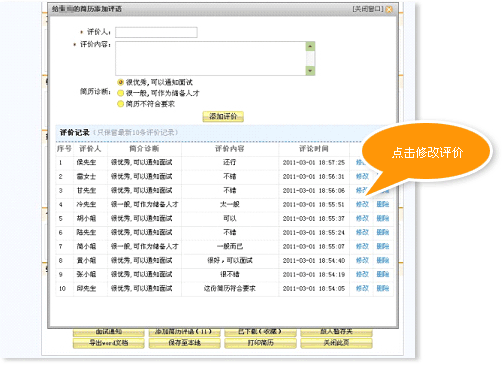Click the orange X close-window icon
Viewport: 502px width, 365px height.
[x=389, y=9]
